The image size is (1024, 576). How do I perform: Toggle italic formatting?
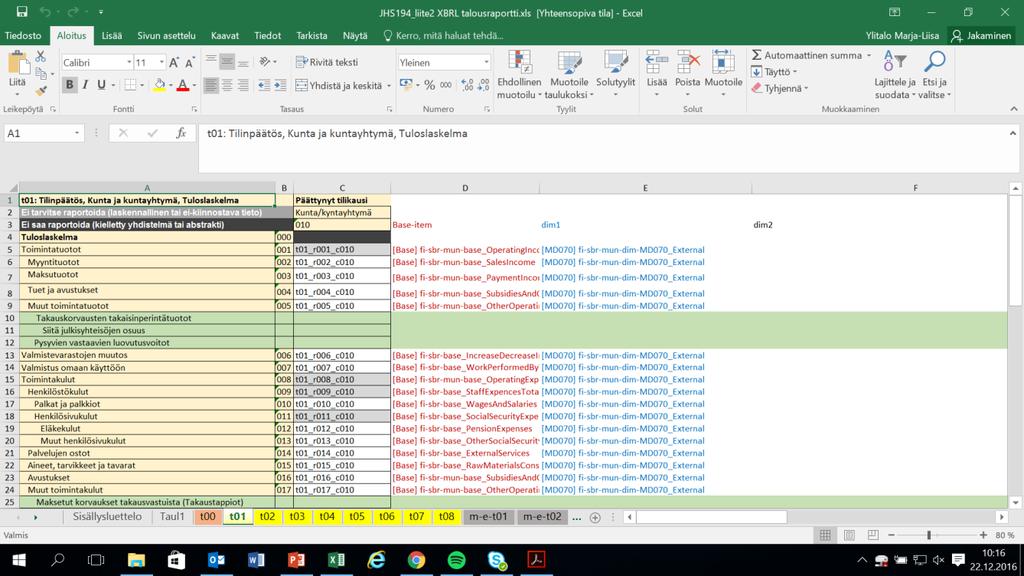(85, 85)
